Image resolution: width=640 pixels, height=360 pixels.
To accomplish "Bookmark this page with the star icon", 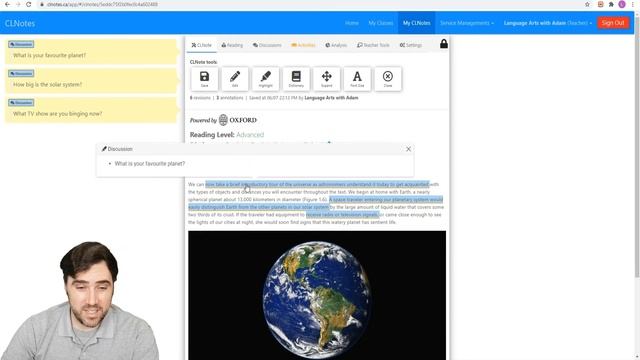I will click(587, 4).
